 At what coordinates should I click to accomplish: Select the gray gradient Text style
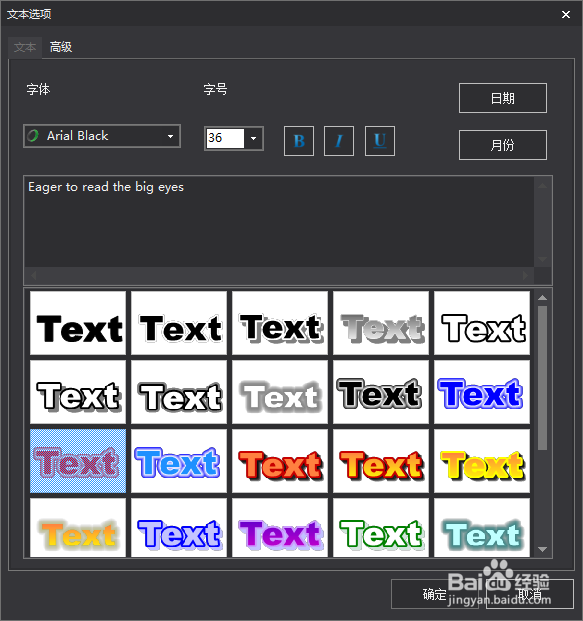(x=381, y=323)
